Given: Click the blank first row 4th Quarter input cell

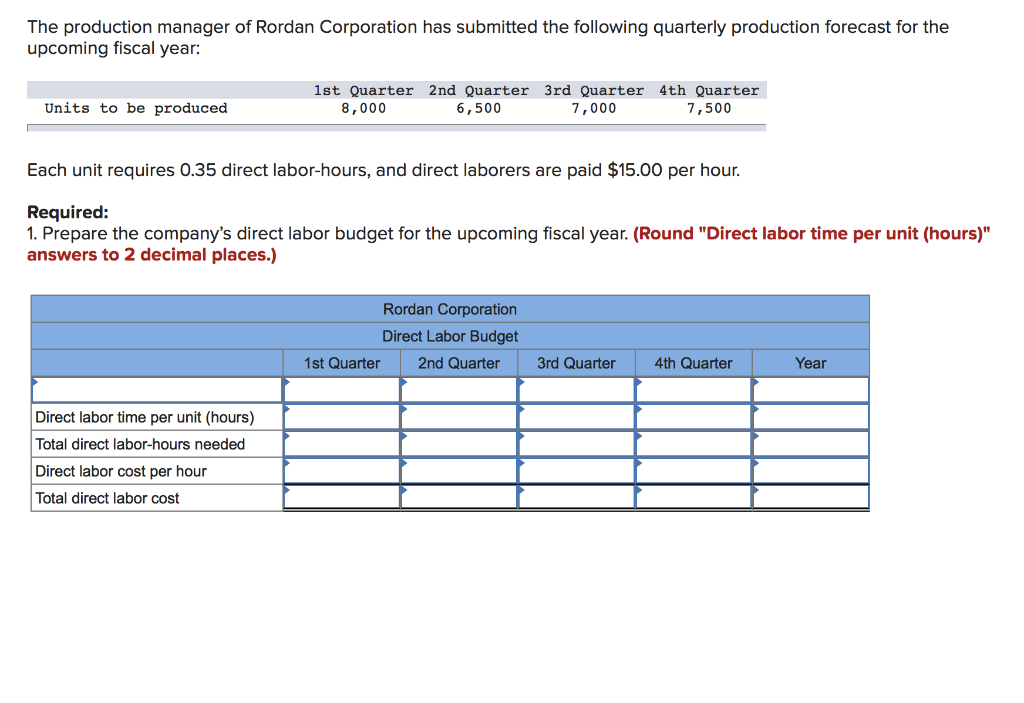Looking at the screenshot, I should click(694, 390).
